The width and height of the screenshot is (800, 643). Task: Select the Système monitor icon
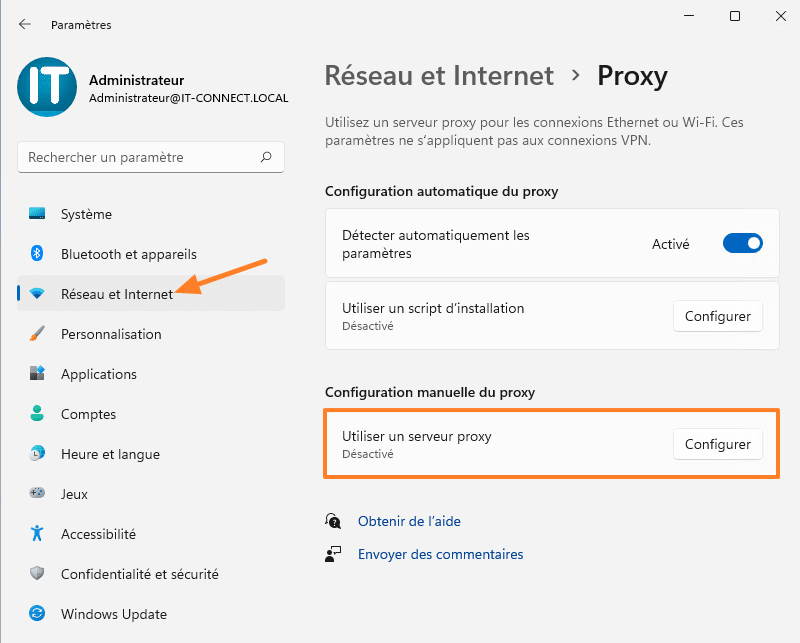[38, 214]
